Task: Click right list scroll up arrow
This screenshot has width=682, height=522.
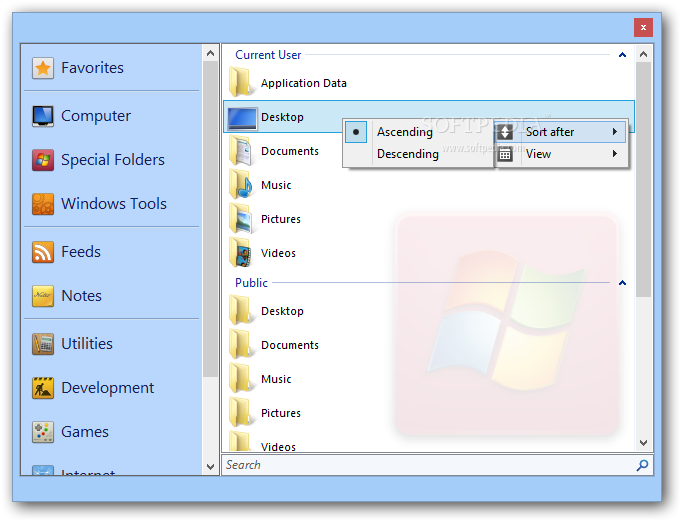Action: point(644,54)
